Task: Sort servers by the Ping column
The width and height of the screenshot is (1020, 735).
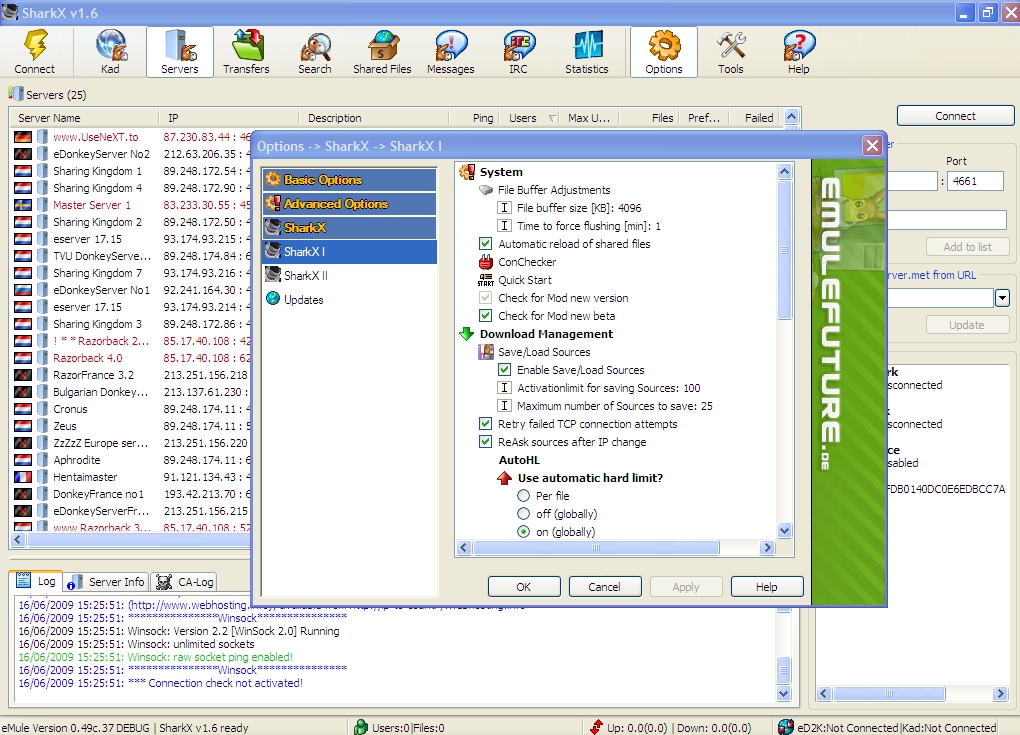Action: point(474,118)
